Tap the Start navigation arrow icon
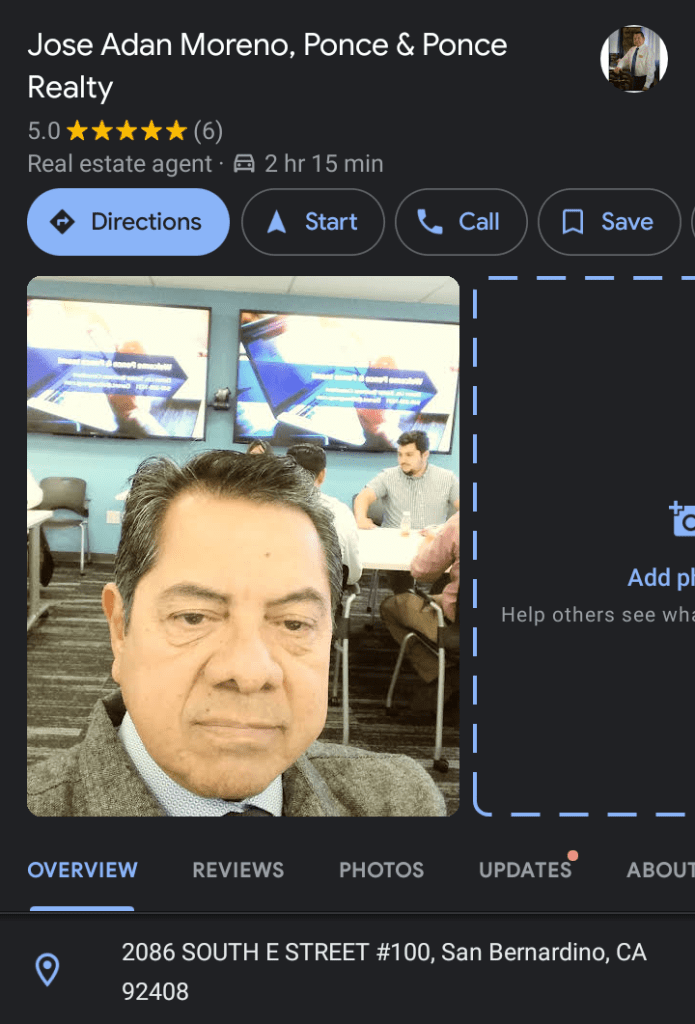Screen dimensions: 695x1024 click(277, 222)
